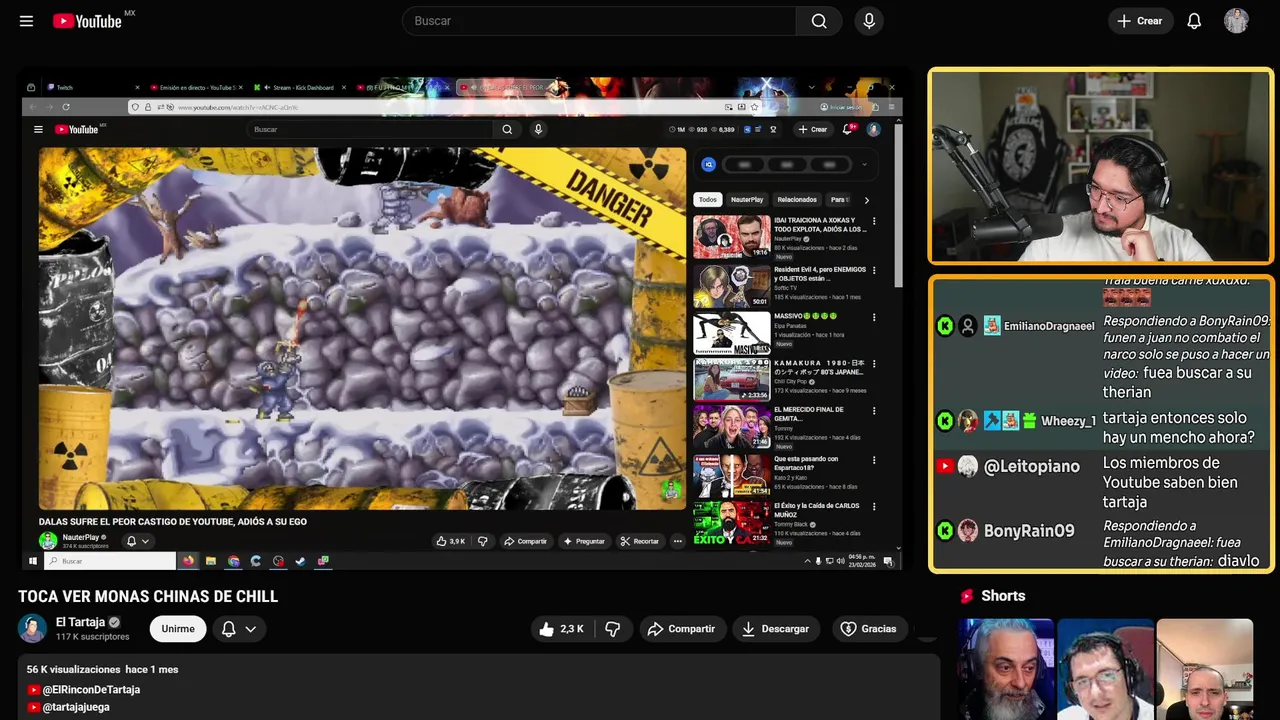Open the Crear menu in the top bar
The height and width of the screenshot is (720, 1280).
click(1139, 21)
